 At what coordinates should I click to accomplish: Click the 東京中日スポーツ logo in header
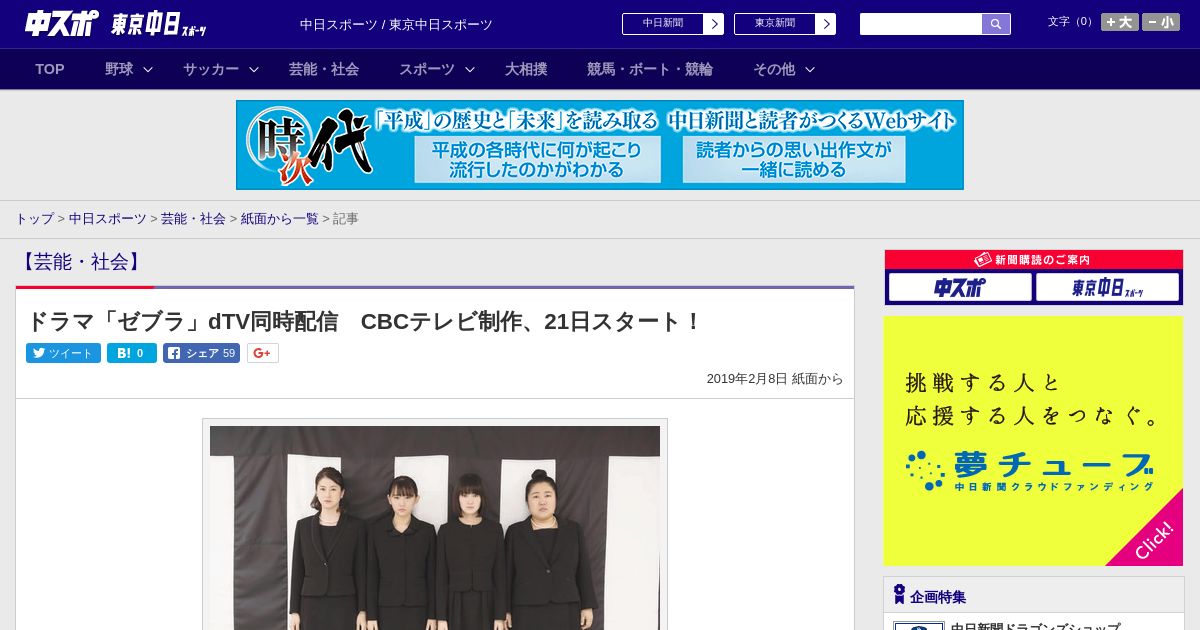click(159, 24)
